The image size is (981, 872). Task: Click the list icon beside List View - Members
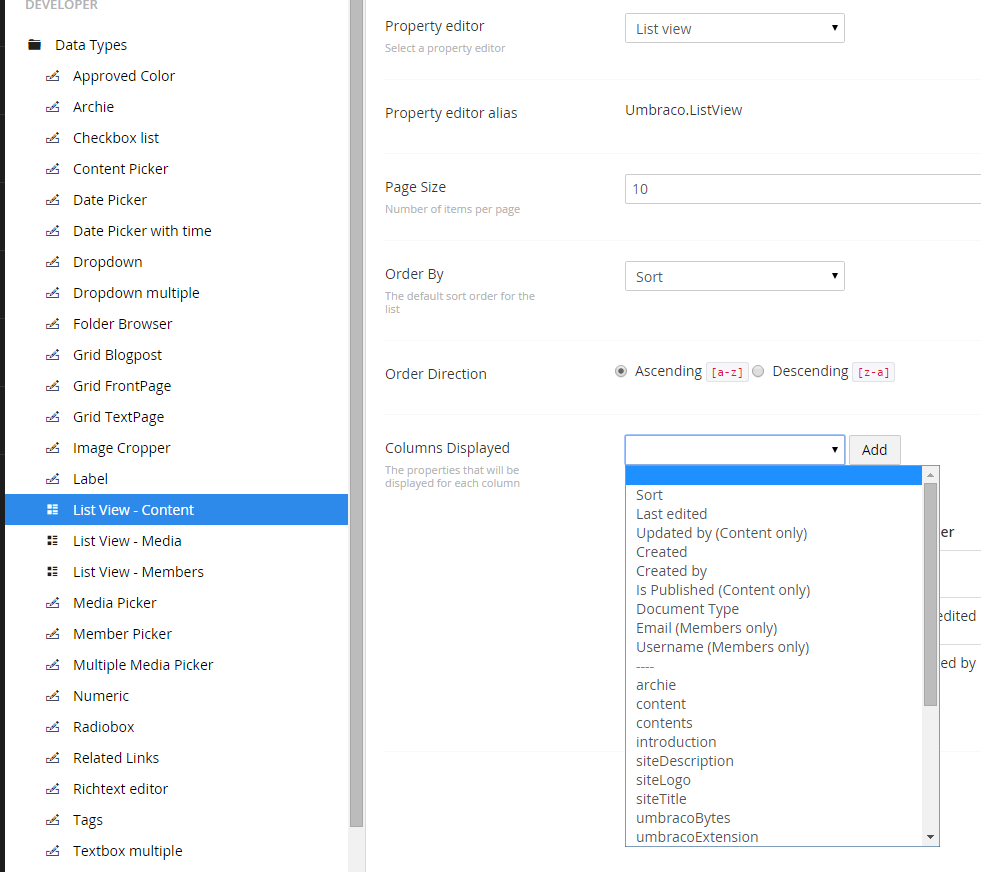(x=53, y=572)
